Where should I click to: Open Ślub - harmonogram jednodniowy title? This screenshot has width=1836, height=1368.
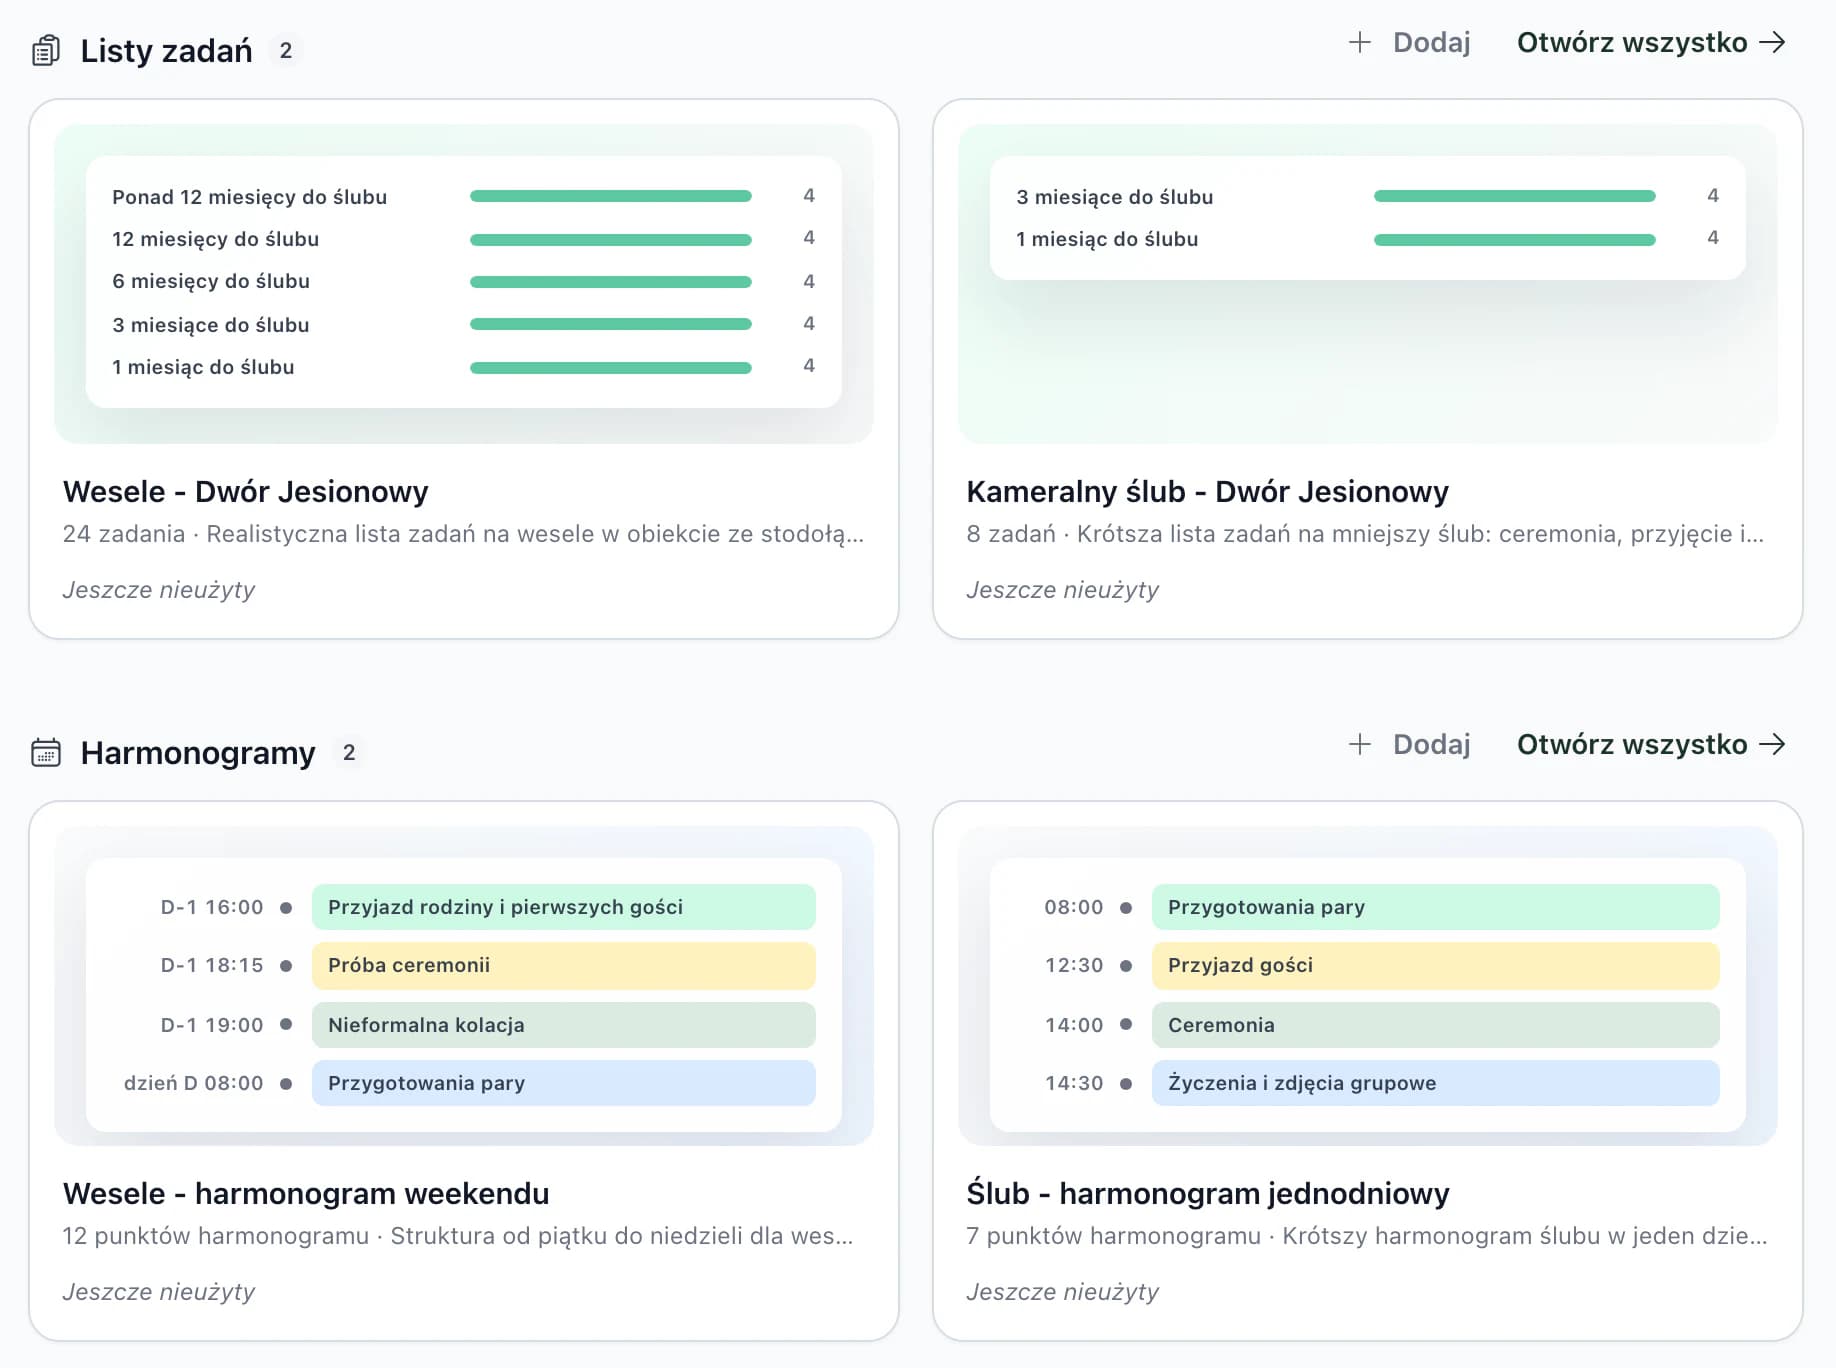[1208, 1193]
